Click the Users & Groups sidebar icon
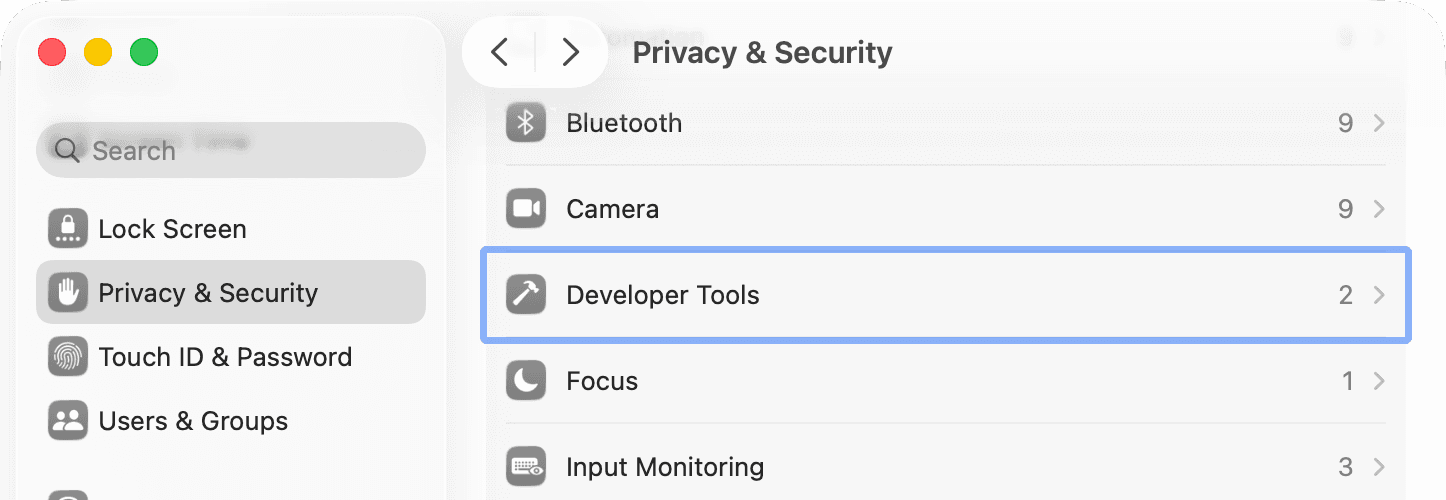This screenshot has height=500, width=1446. pos(68,421)
